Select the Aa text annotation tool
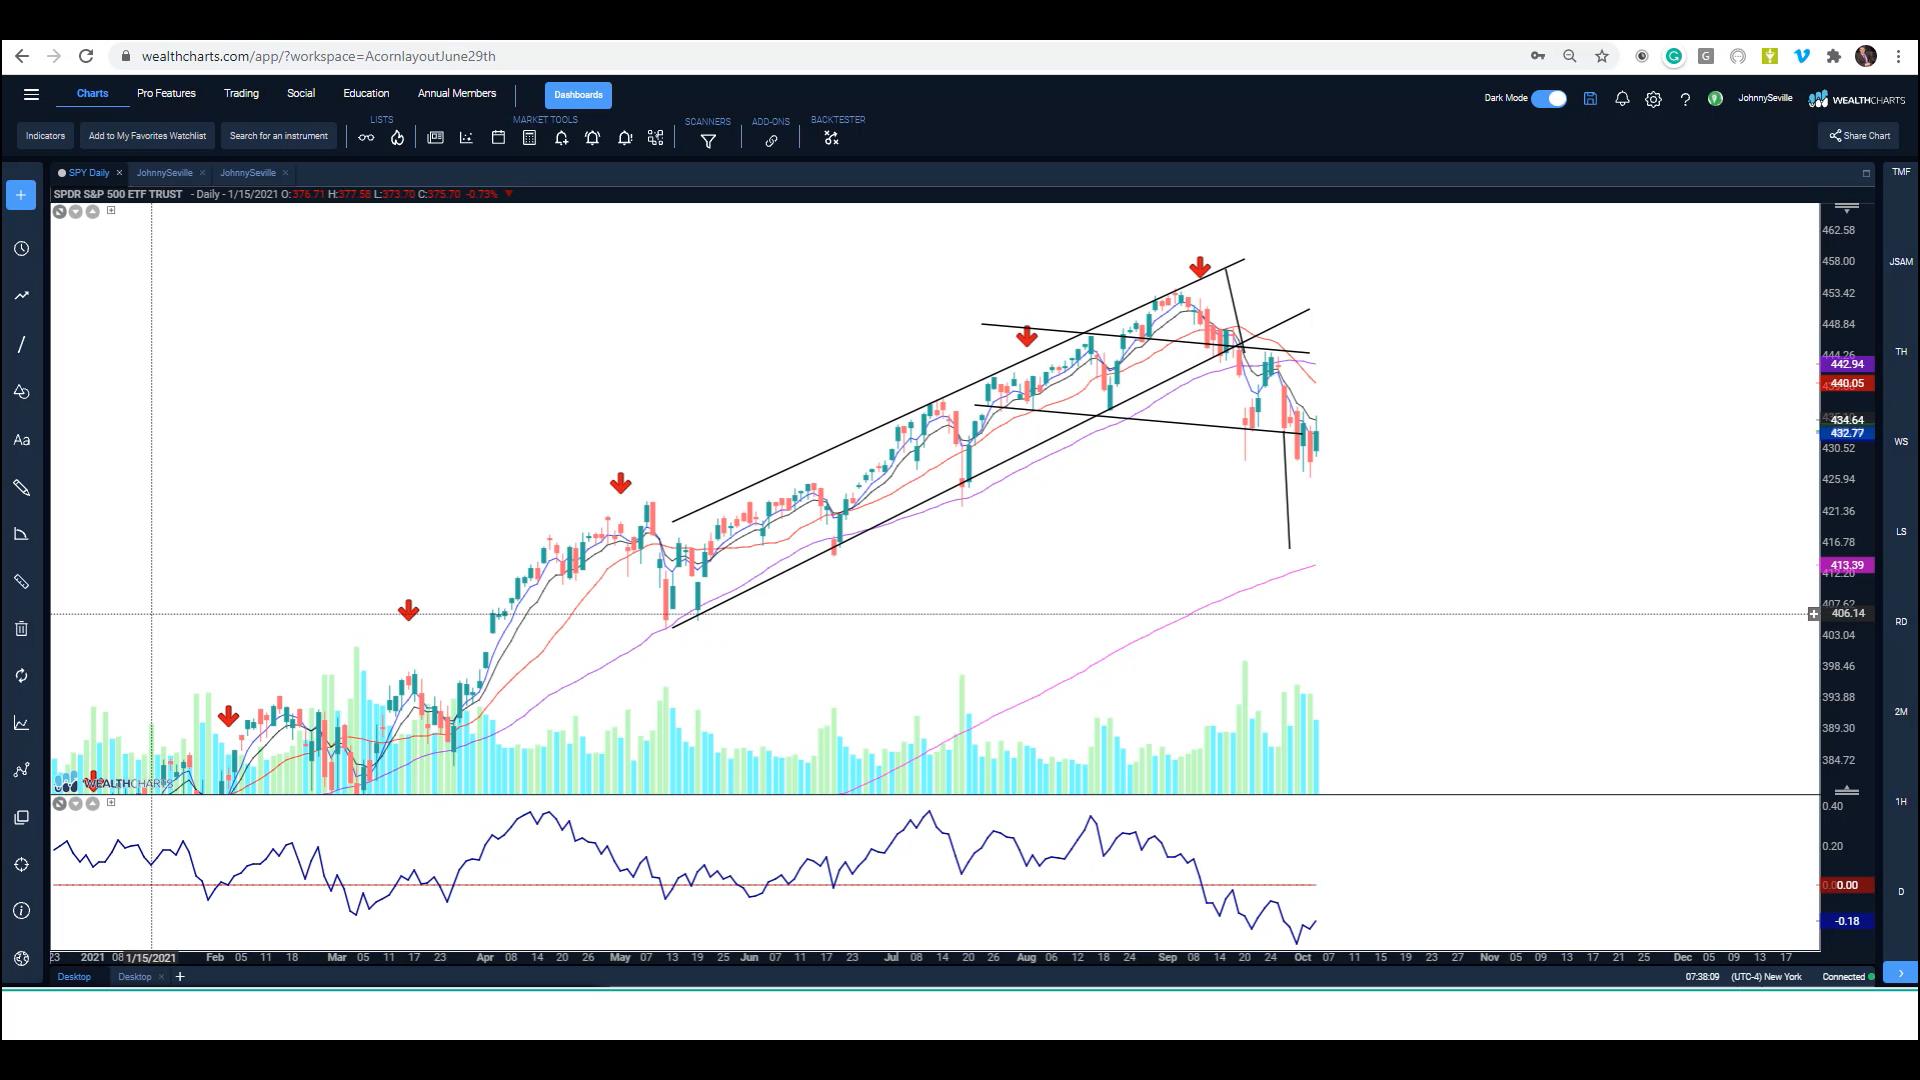This screenshot has height=1080, width=1920. coord(21,440)
